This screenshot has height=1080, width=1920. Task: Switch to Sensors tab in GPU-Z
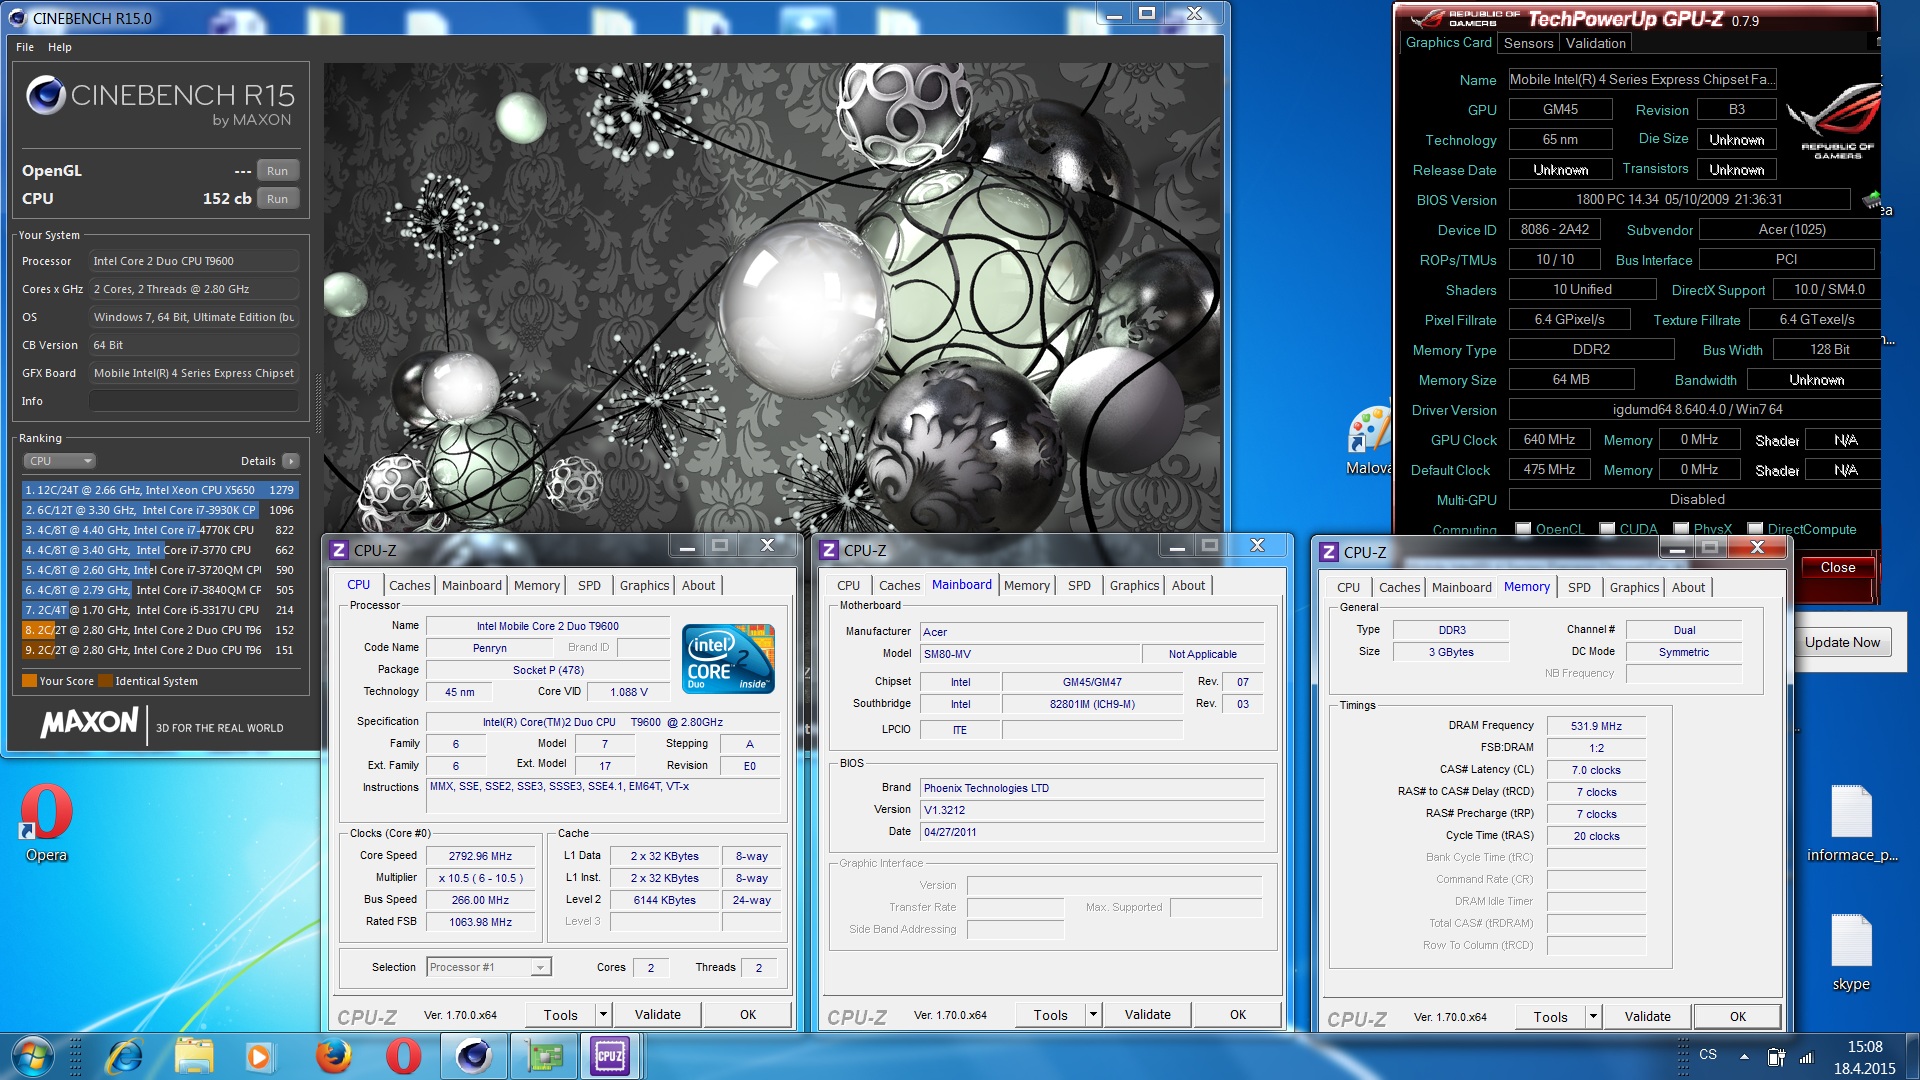pos(1528,43)
